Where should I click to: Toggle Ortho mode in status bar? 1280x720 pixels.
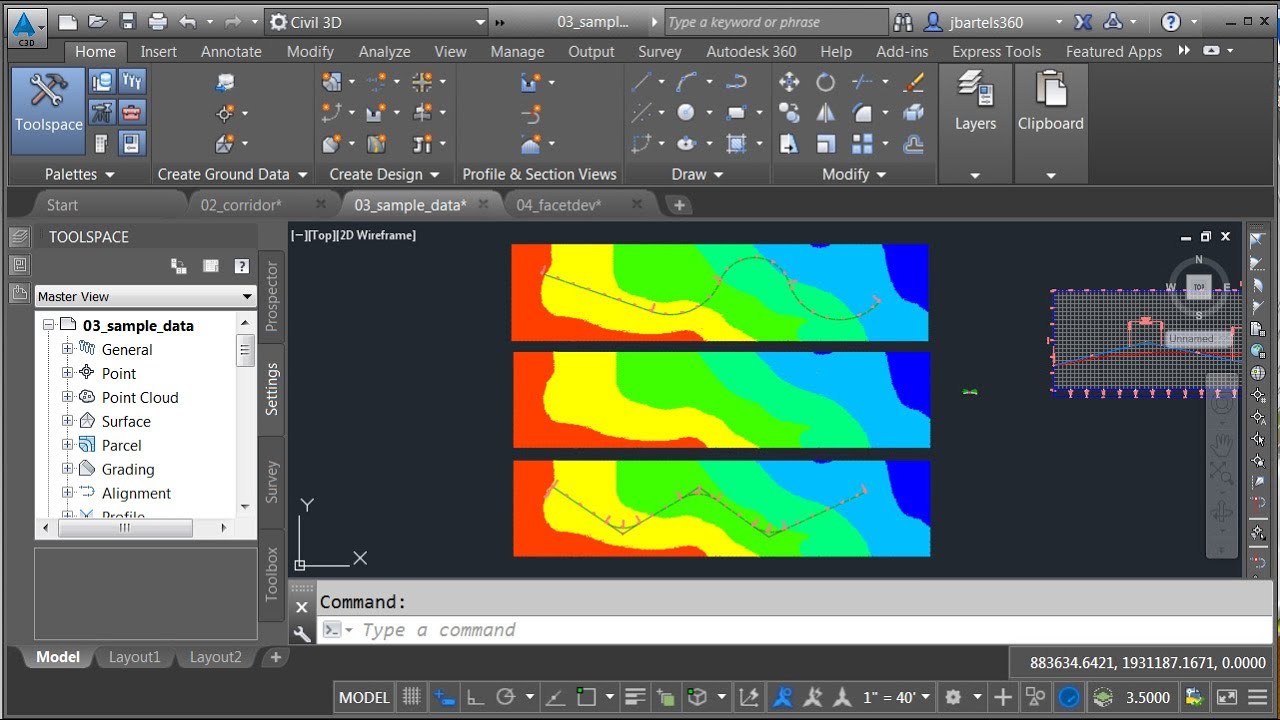click(x=476, y=697)
